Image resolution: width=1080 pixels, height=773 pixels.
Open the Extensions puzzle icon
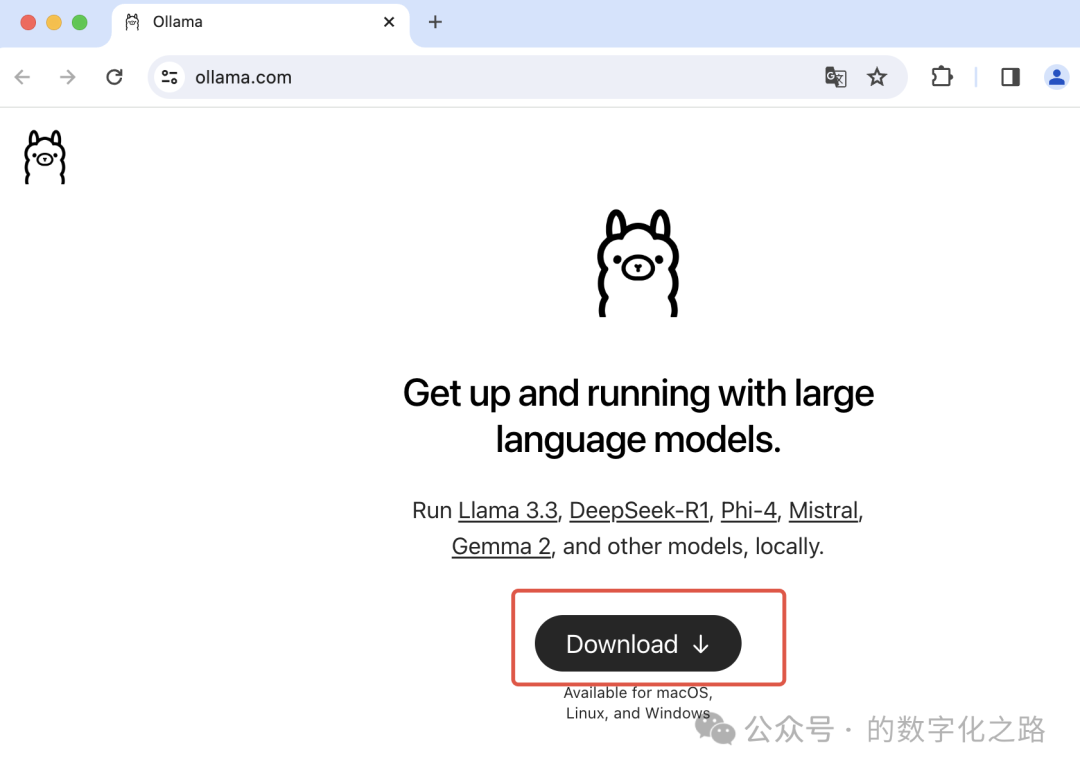pos(941,77)
